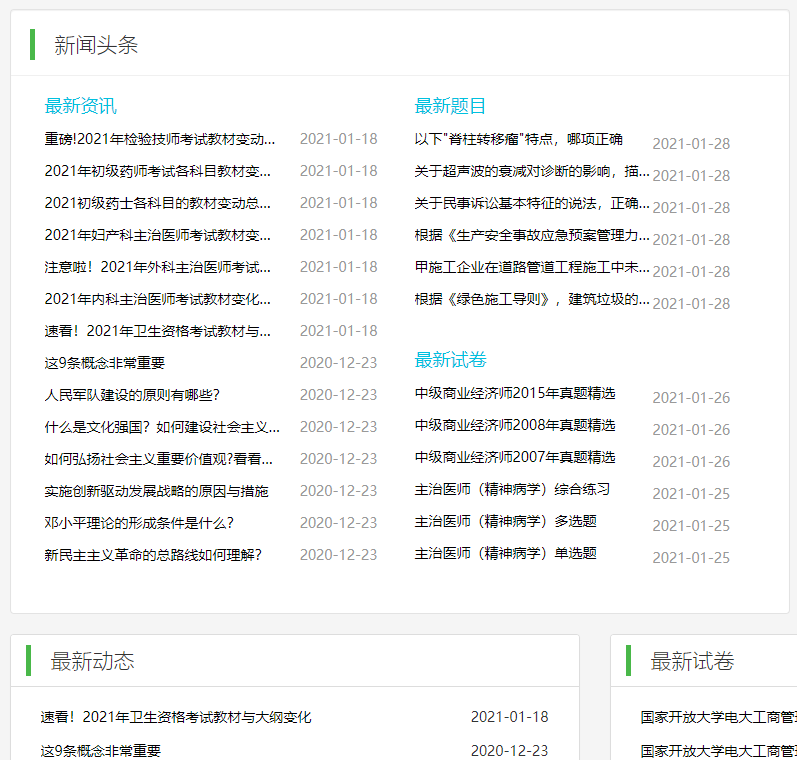Open article 注意啦！2021年外科主治医师考试
797x760 pixels.
tap(158, 267)
